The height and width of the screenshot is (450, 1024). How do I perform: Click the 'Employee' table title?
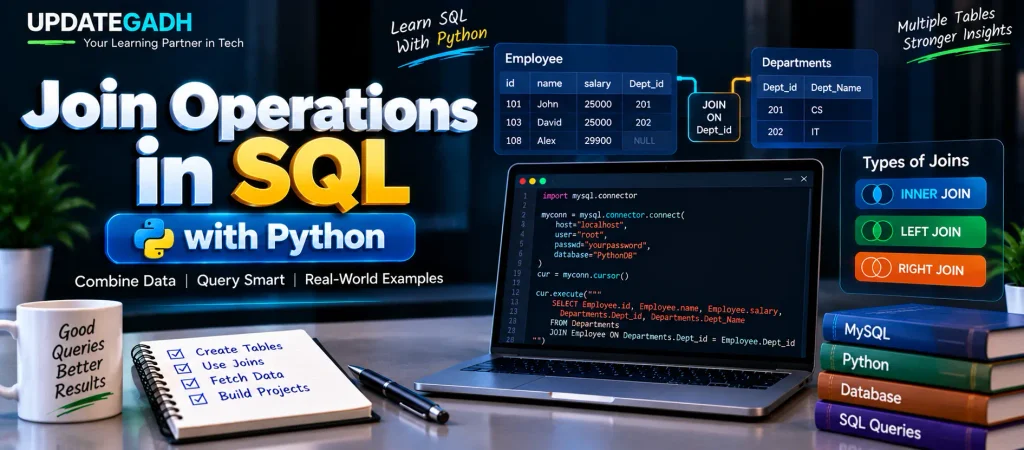pyautogui.click(x=534, y=59)
